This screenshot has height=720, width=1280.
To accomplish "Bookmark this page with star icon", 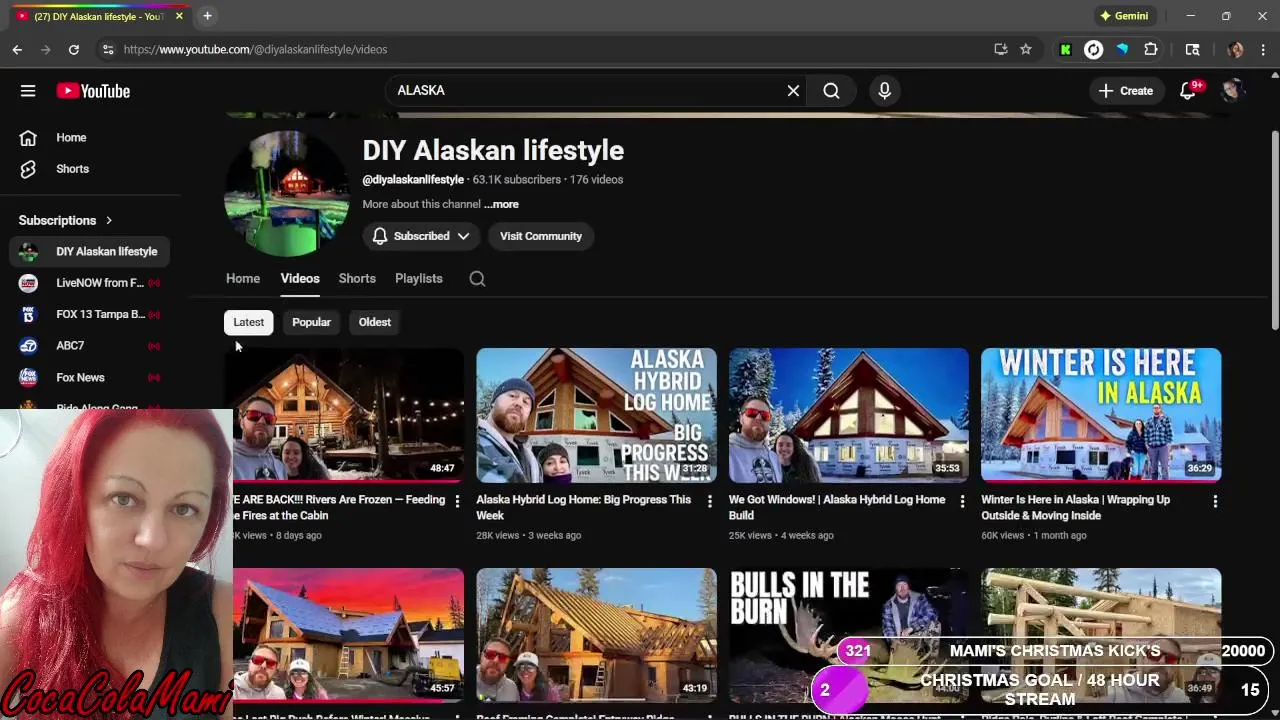I will tap(1026, 49).
